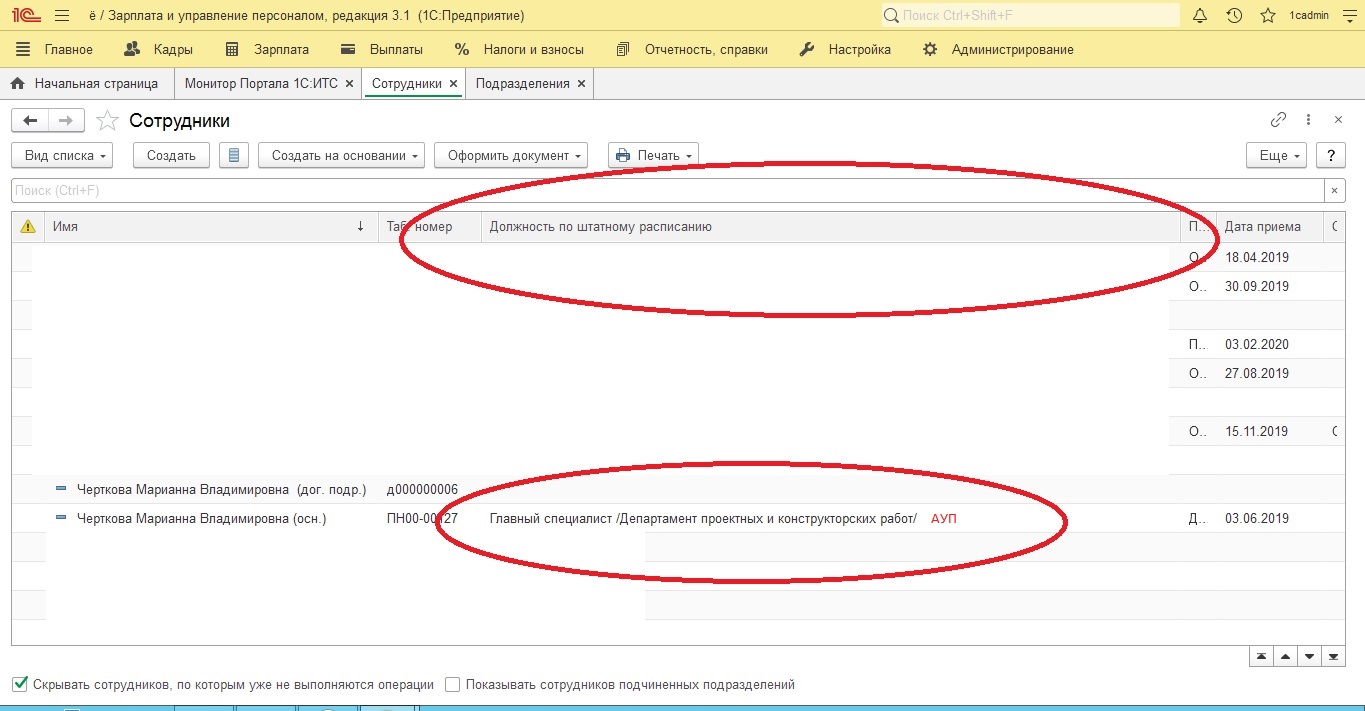
Task: Expand the Печать dropdown menu
Action: (x=653, y=155)
